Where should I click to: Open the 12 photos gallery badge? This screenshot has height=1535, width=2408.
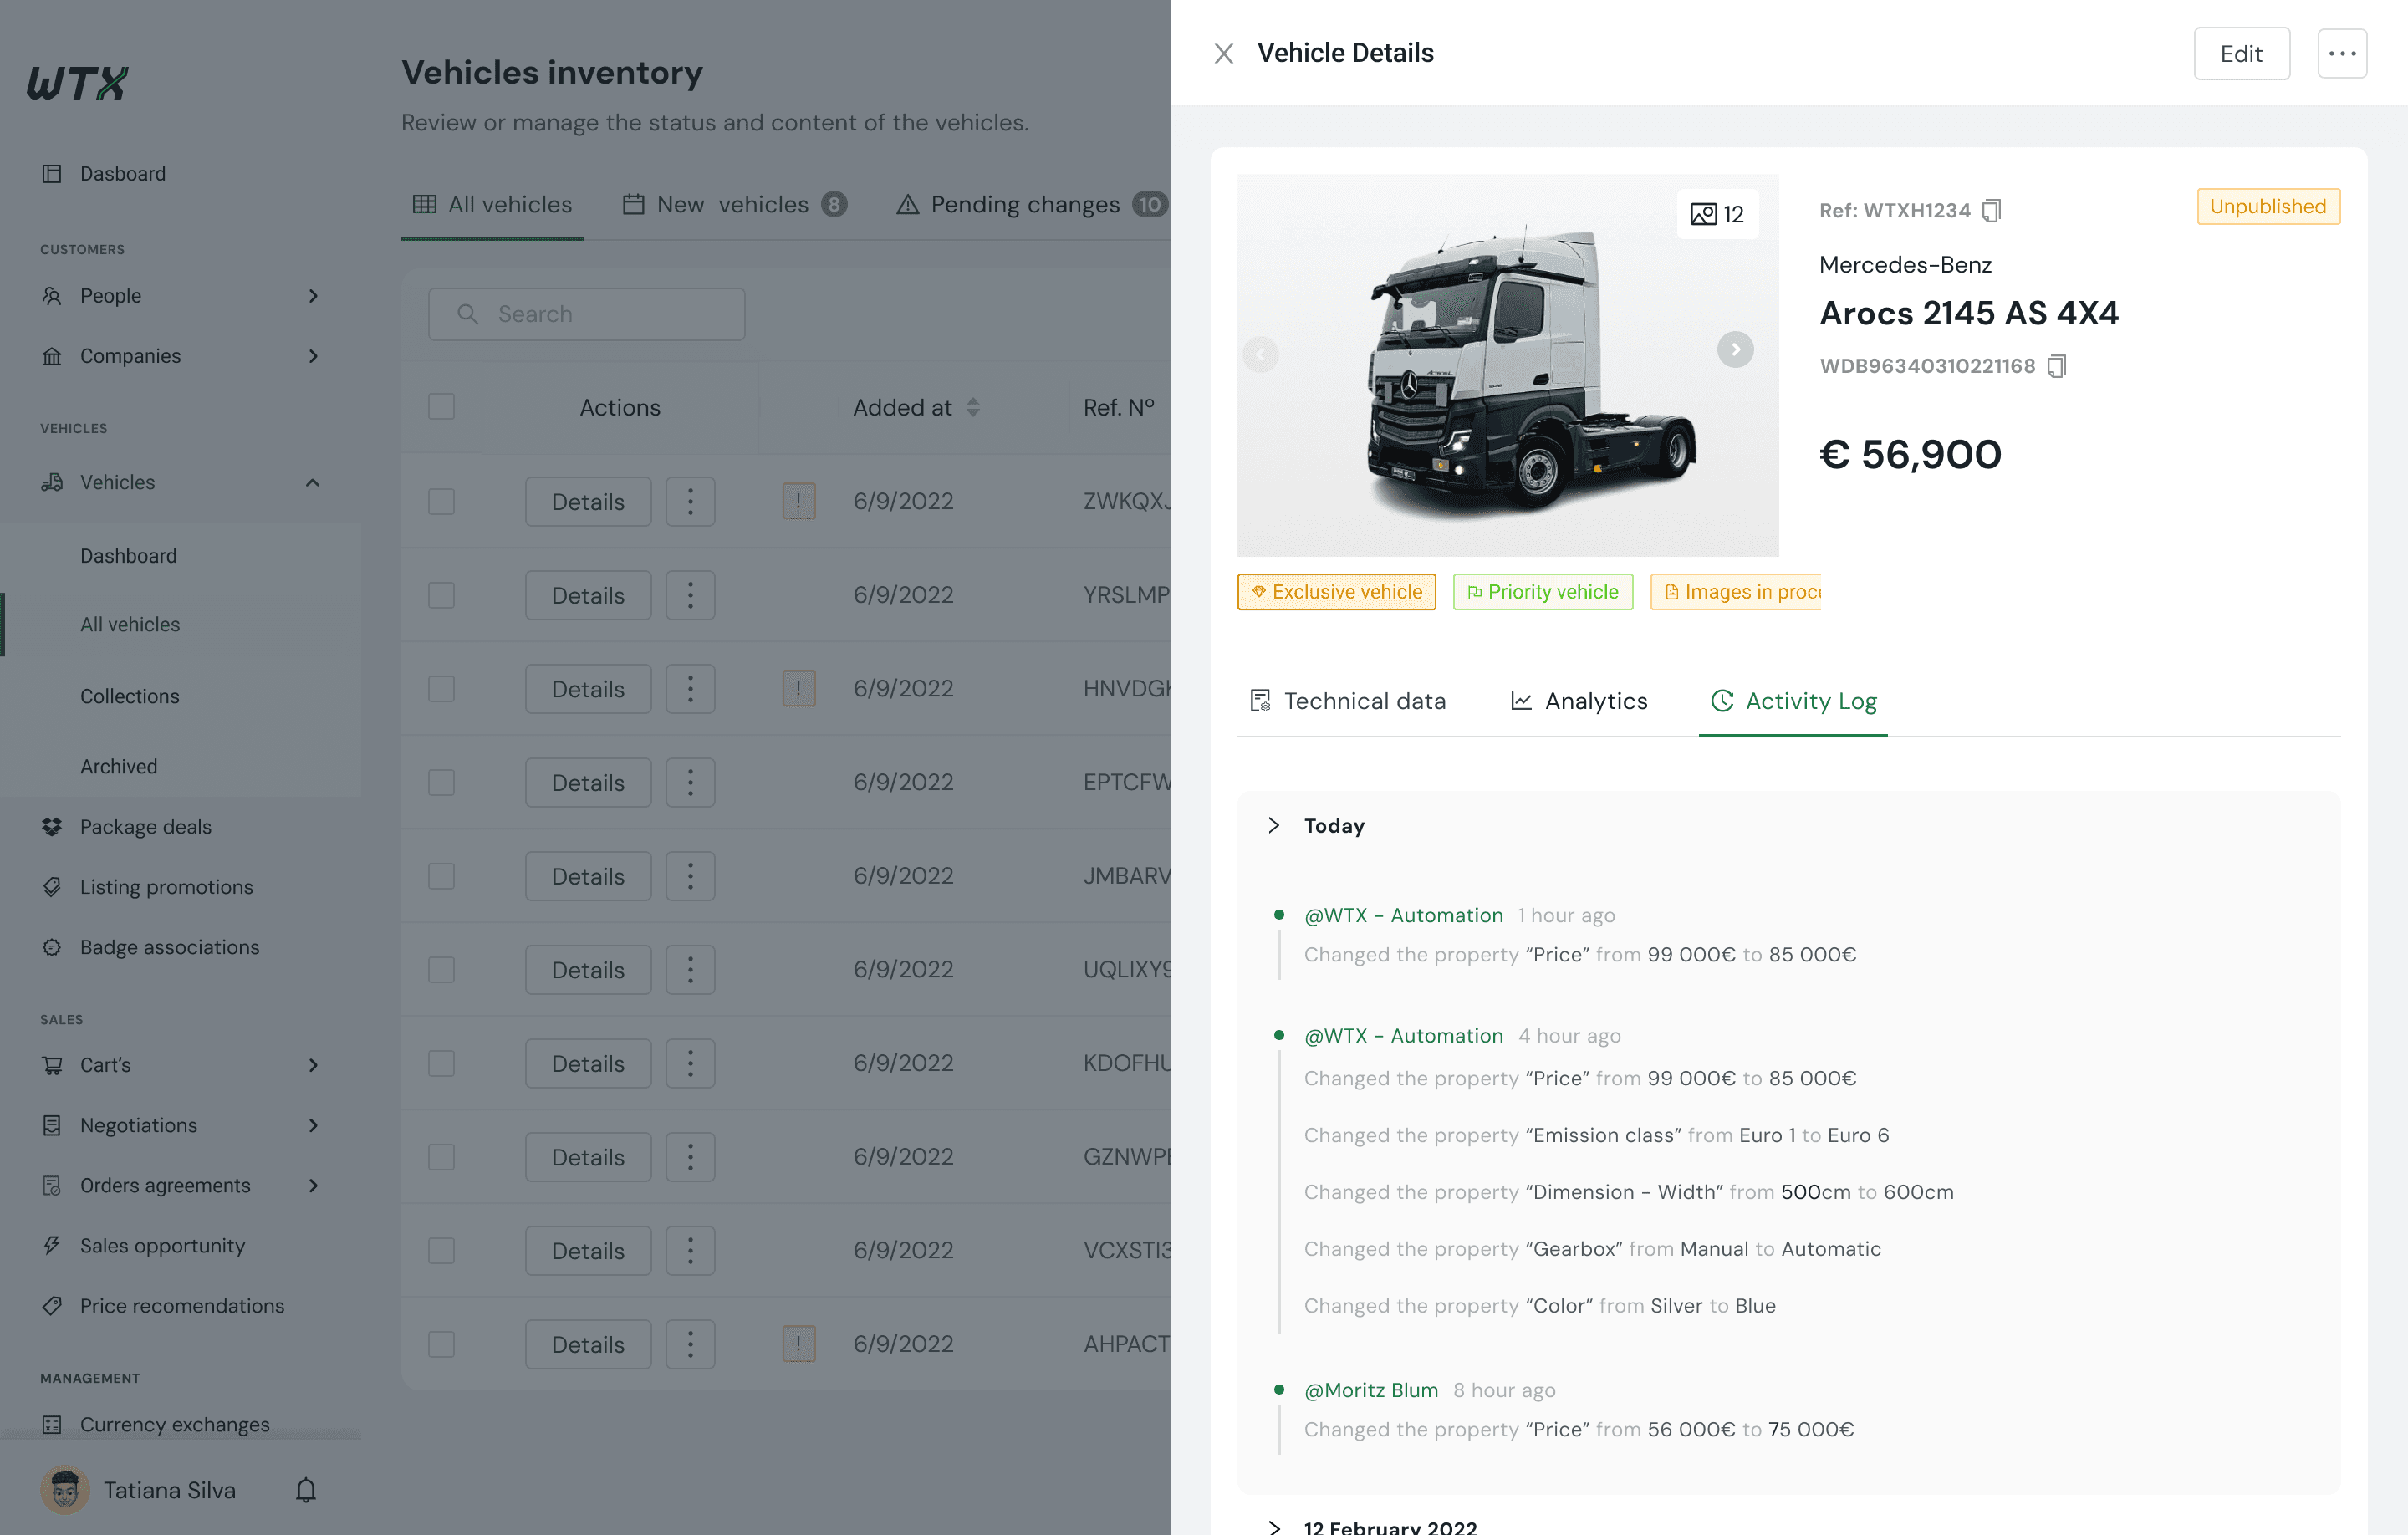pyautogui.click(x=1717, y=214)
